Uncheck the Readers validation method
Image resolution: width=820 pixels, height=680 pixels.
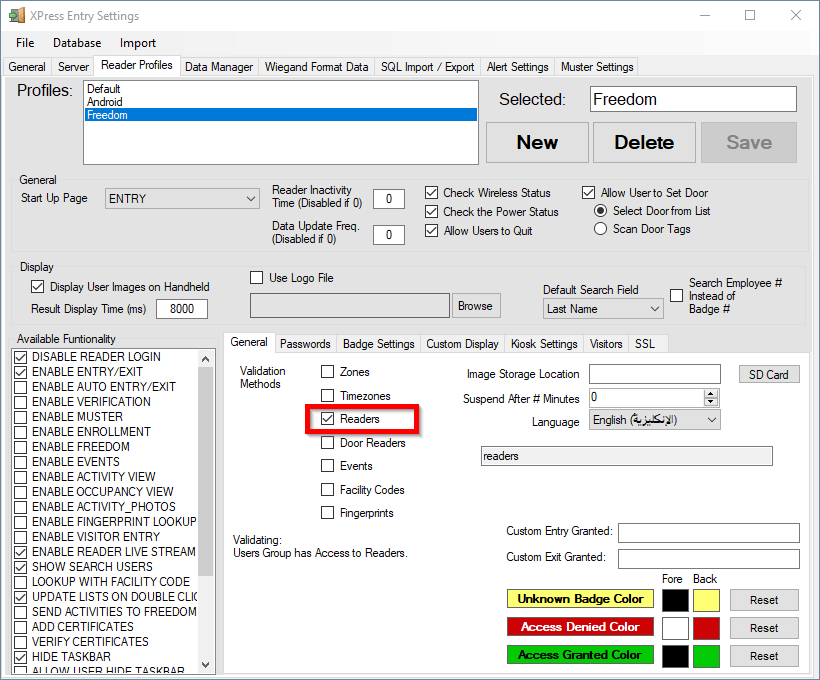click(327, 419)
